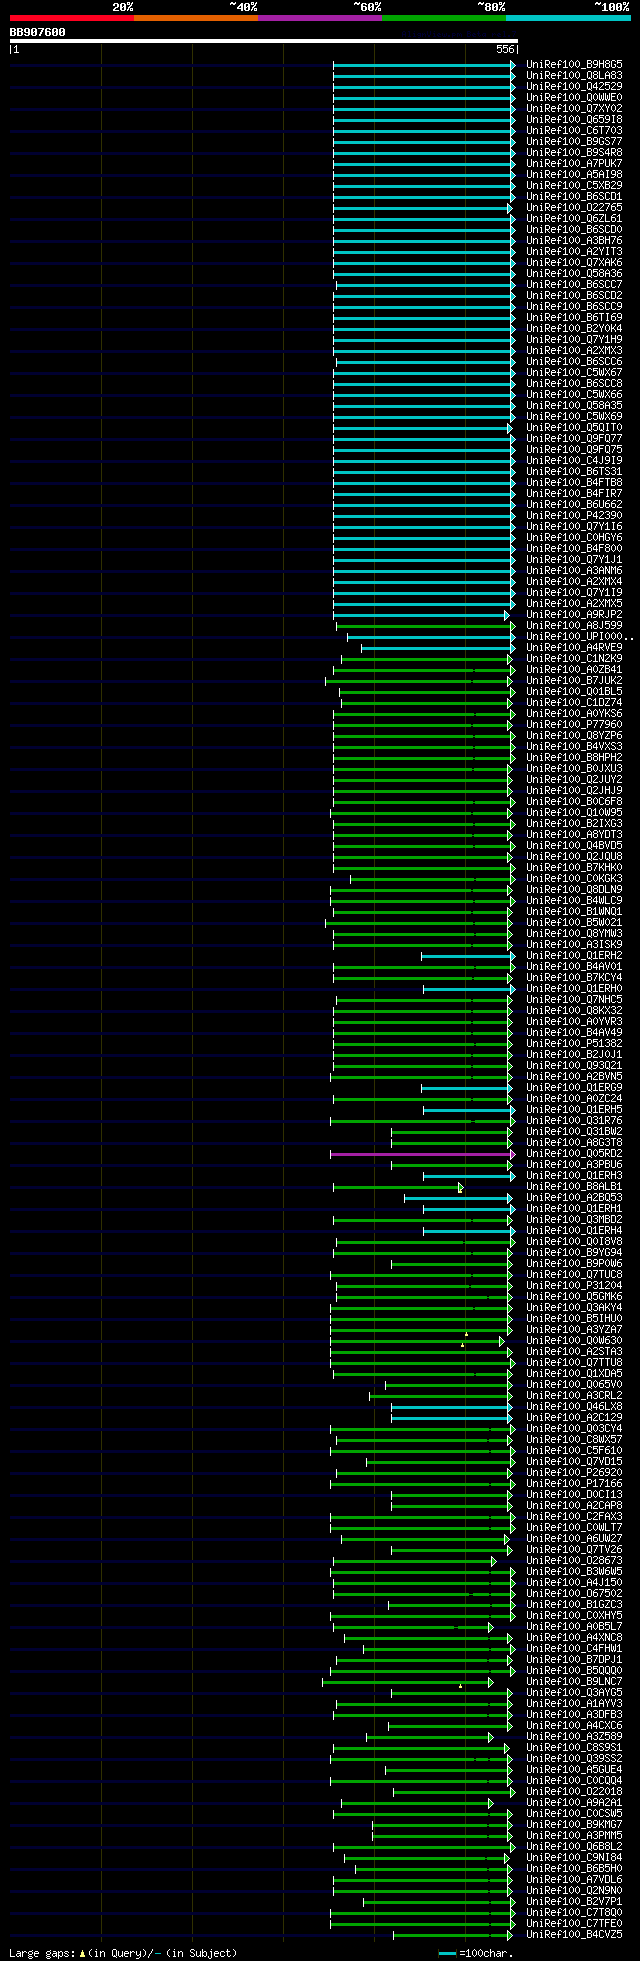
Task: Open hit UniRef100_Q5QIT0
Action: (x=574, y=427)
